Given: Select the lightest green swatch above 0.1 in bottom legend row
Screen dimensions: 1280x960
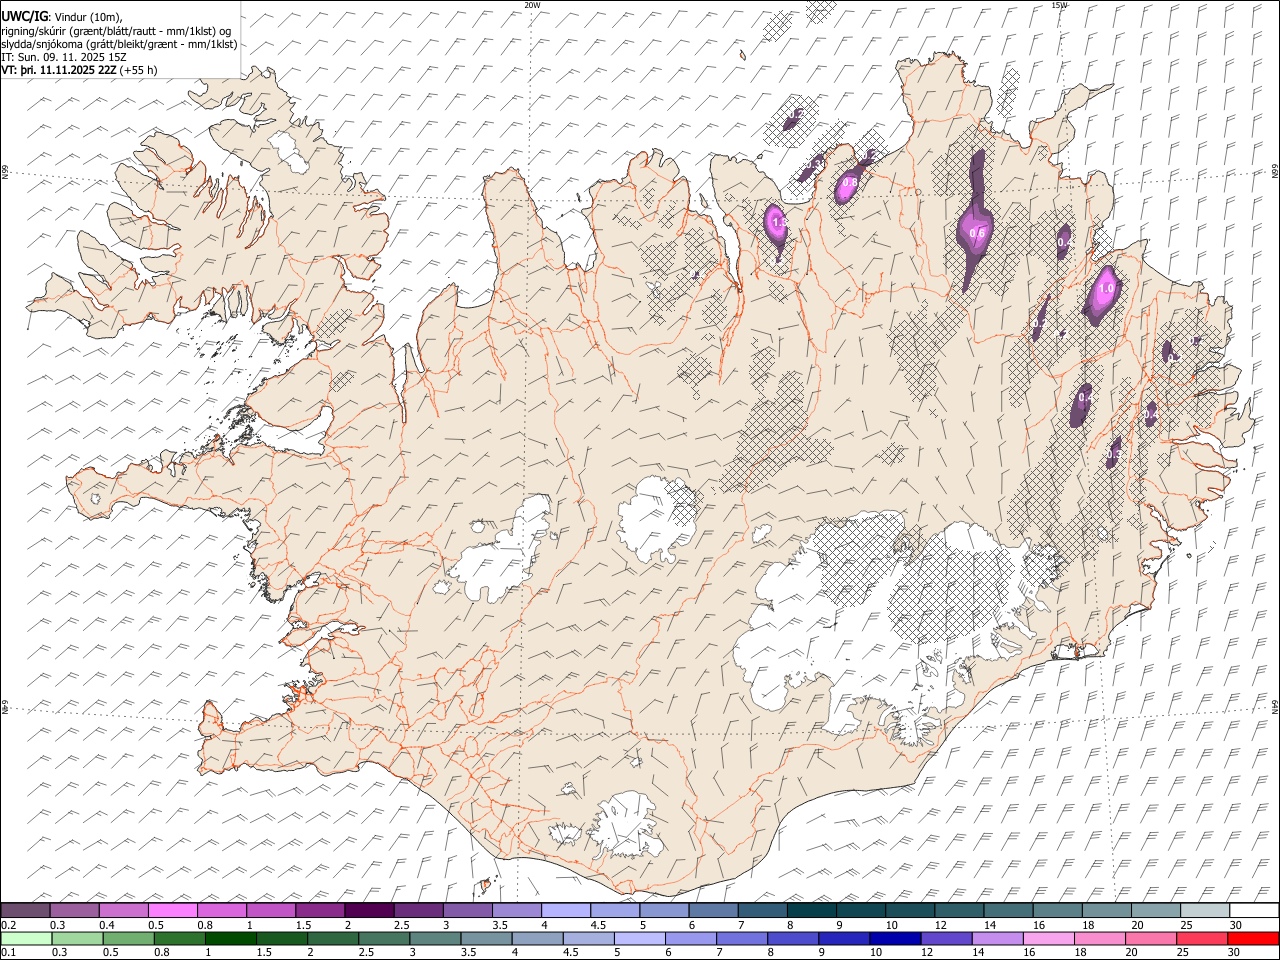Looking at the screenshot, I should [x=26, y=938].
